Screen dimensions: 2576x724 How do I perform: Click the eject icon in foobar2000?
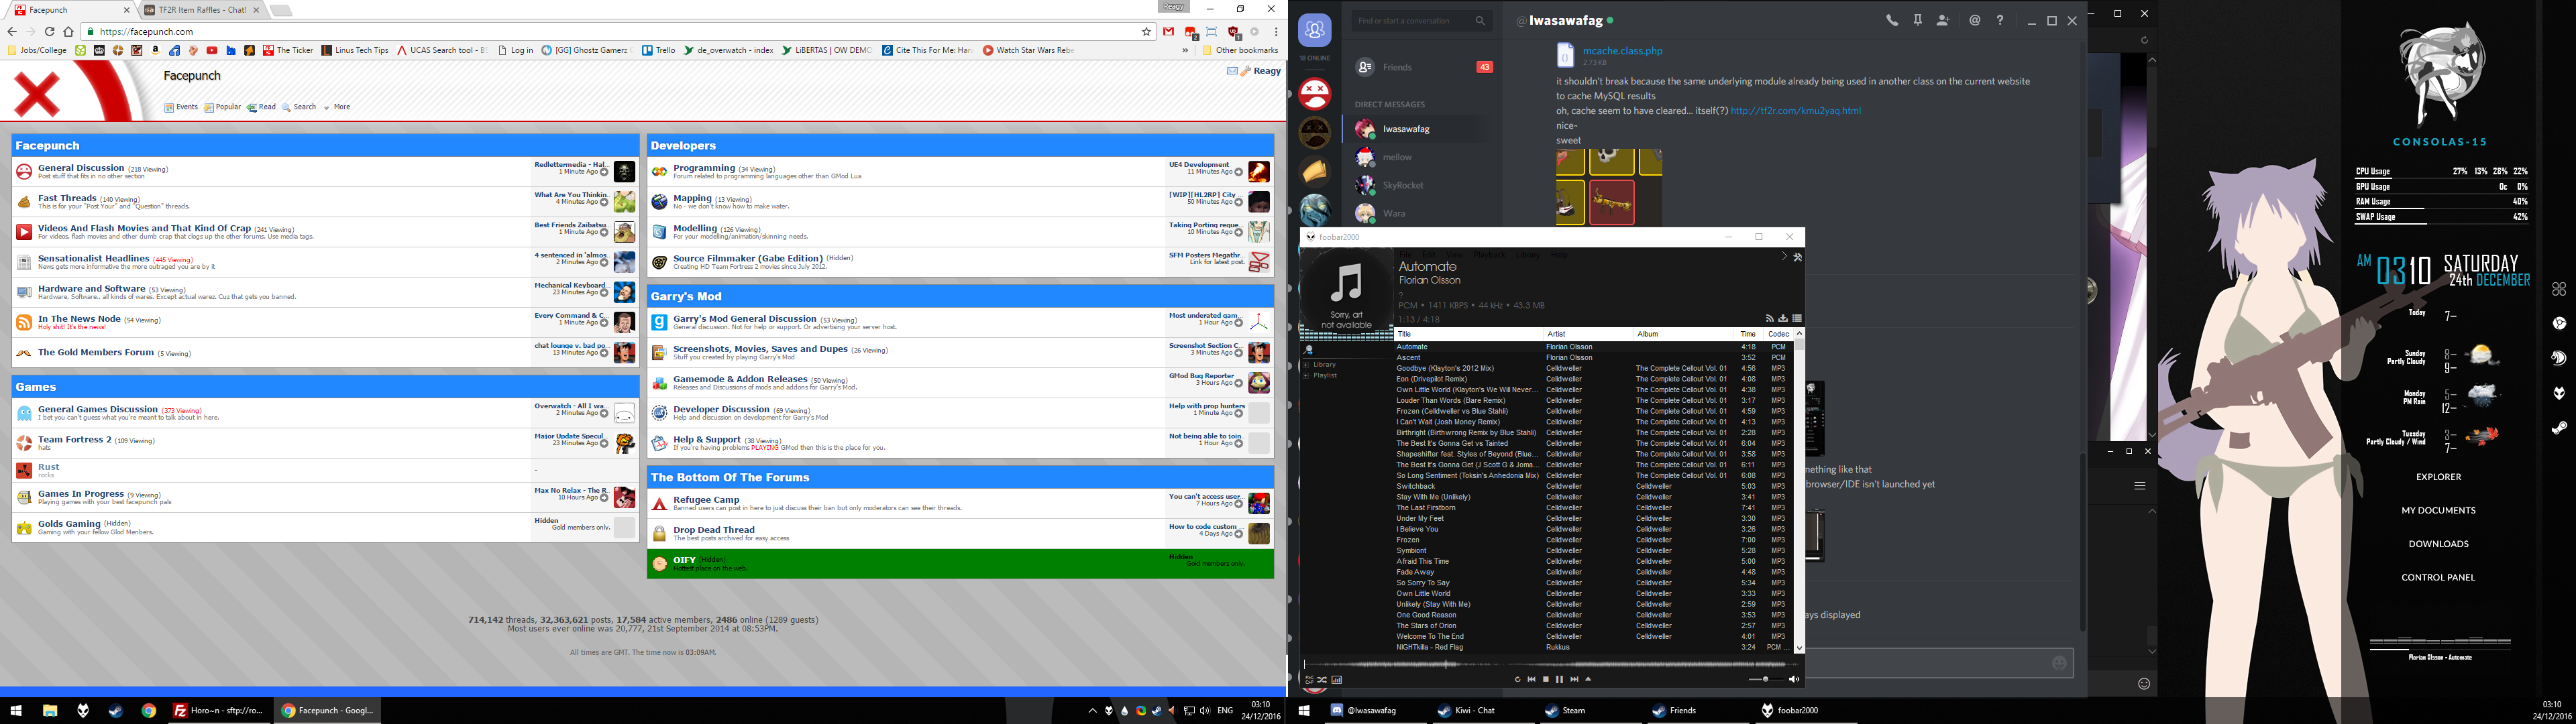(1588, 679)
